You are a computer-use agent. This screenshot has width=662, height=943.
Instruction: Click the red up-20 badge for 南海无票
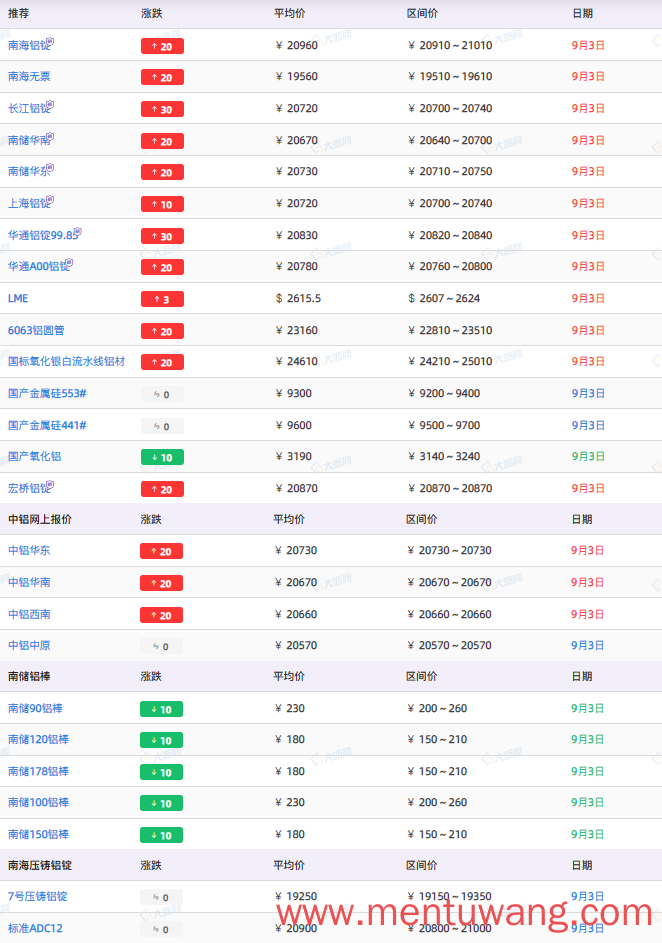click(162, 78)
